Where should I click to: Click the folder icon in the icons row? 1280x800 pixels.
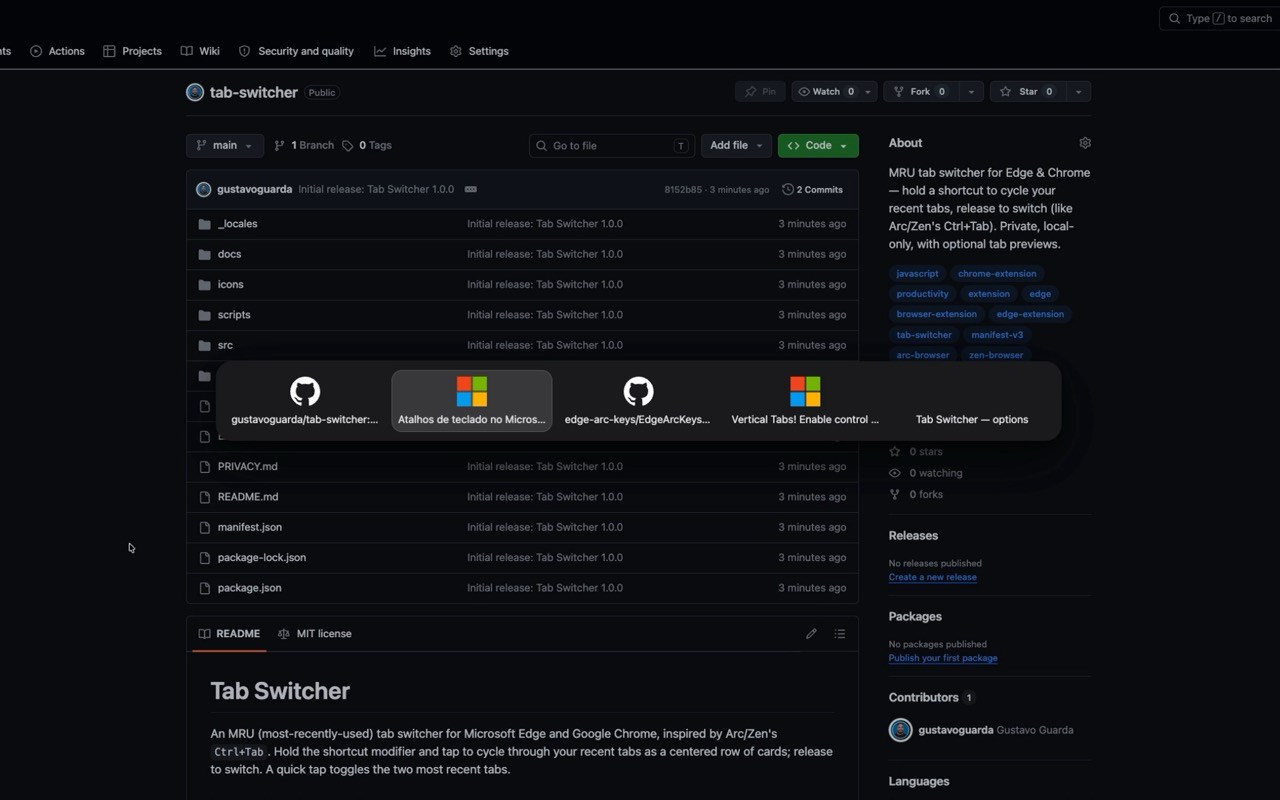[205, 284]
